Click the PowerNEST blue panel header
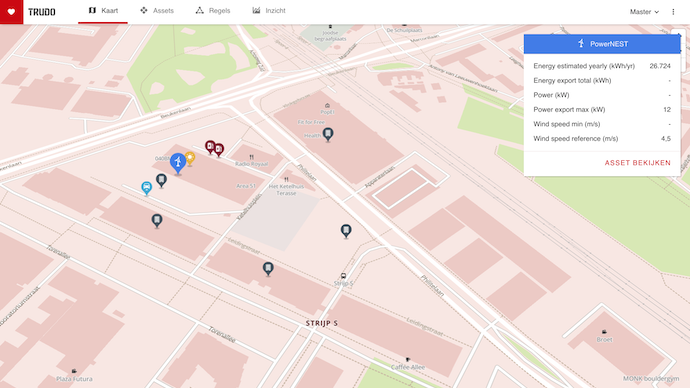690x388 pixels. 602,44
